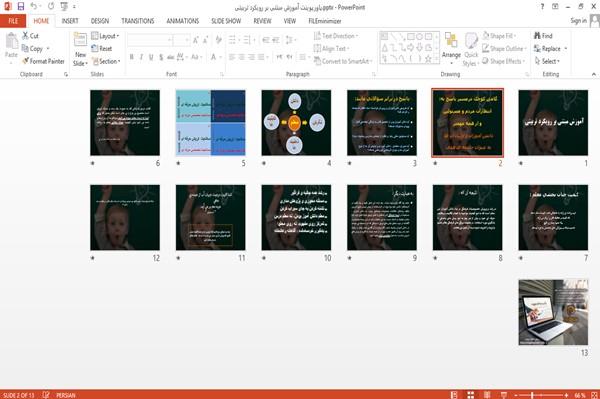Click the Cut scissors icon
The width and height of the screenshot is (600, 399).
tap(26, 36)
